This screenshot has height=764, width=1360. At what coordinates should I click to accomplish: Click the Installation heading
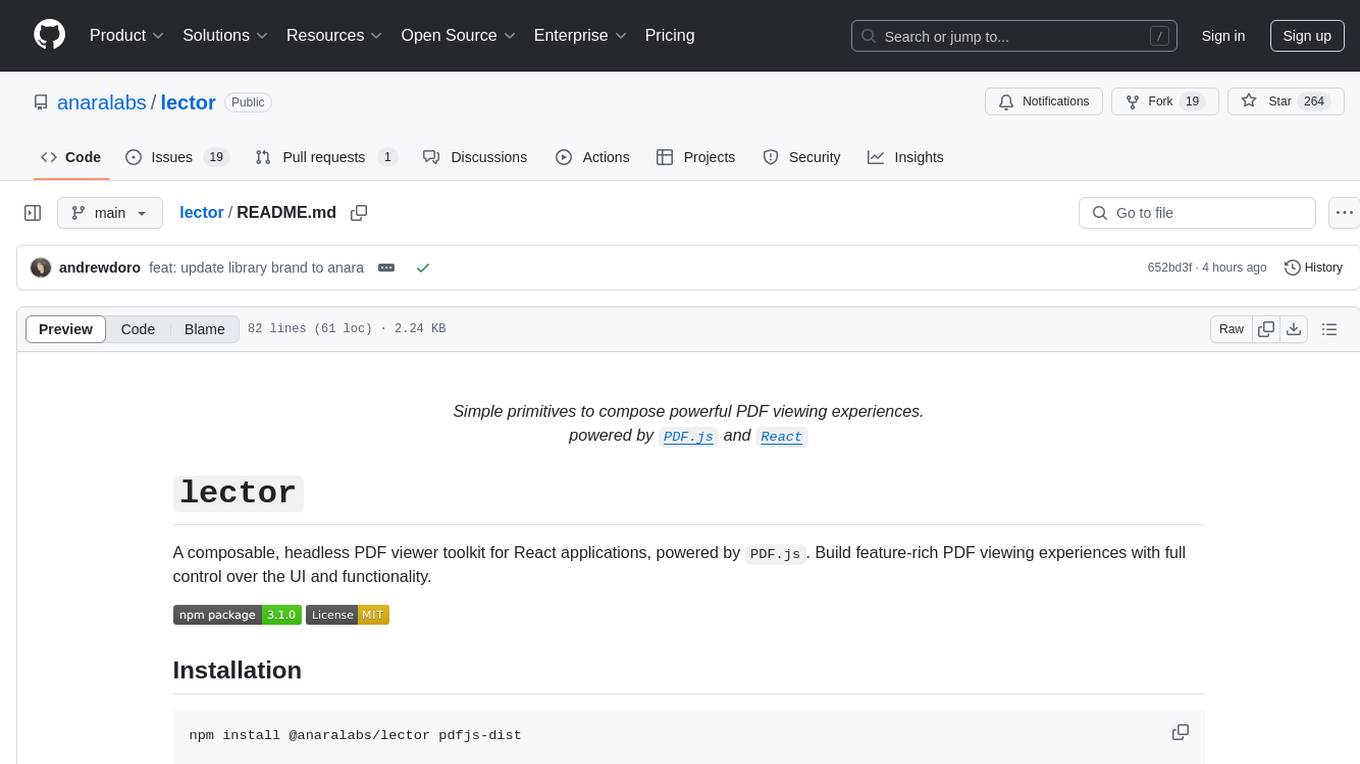click(237, 670)
